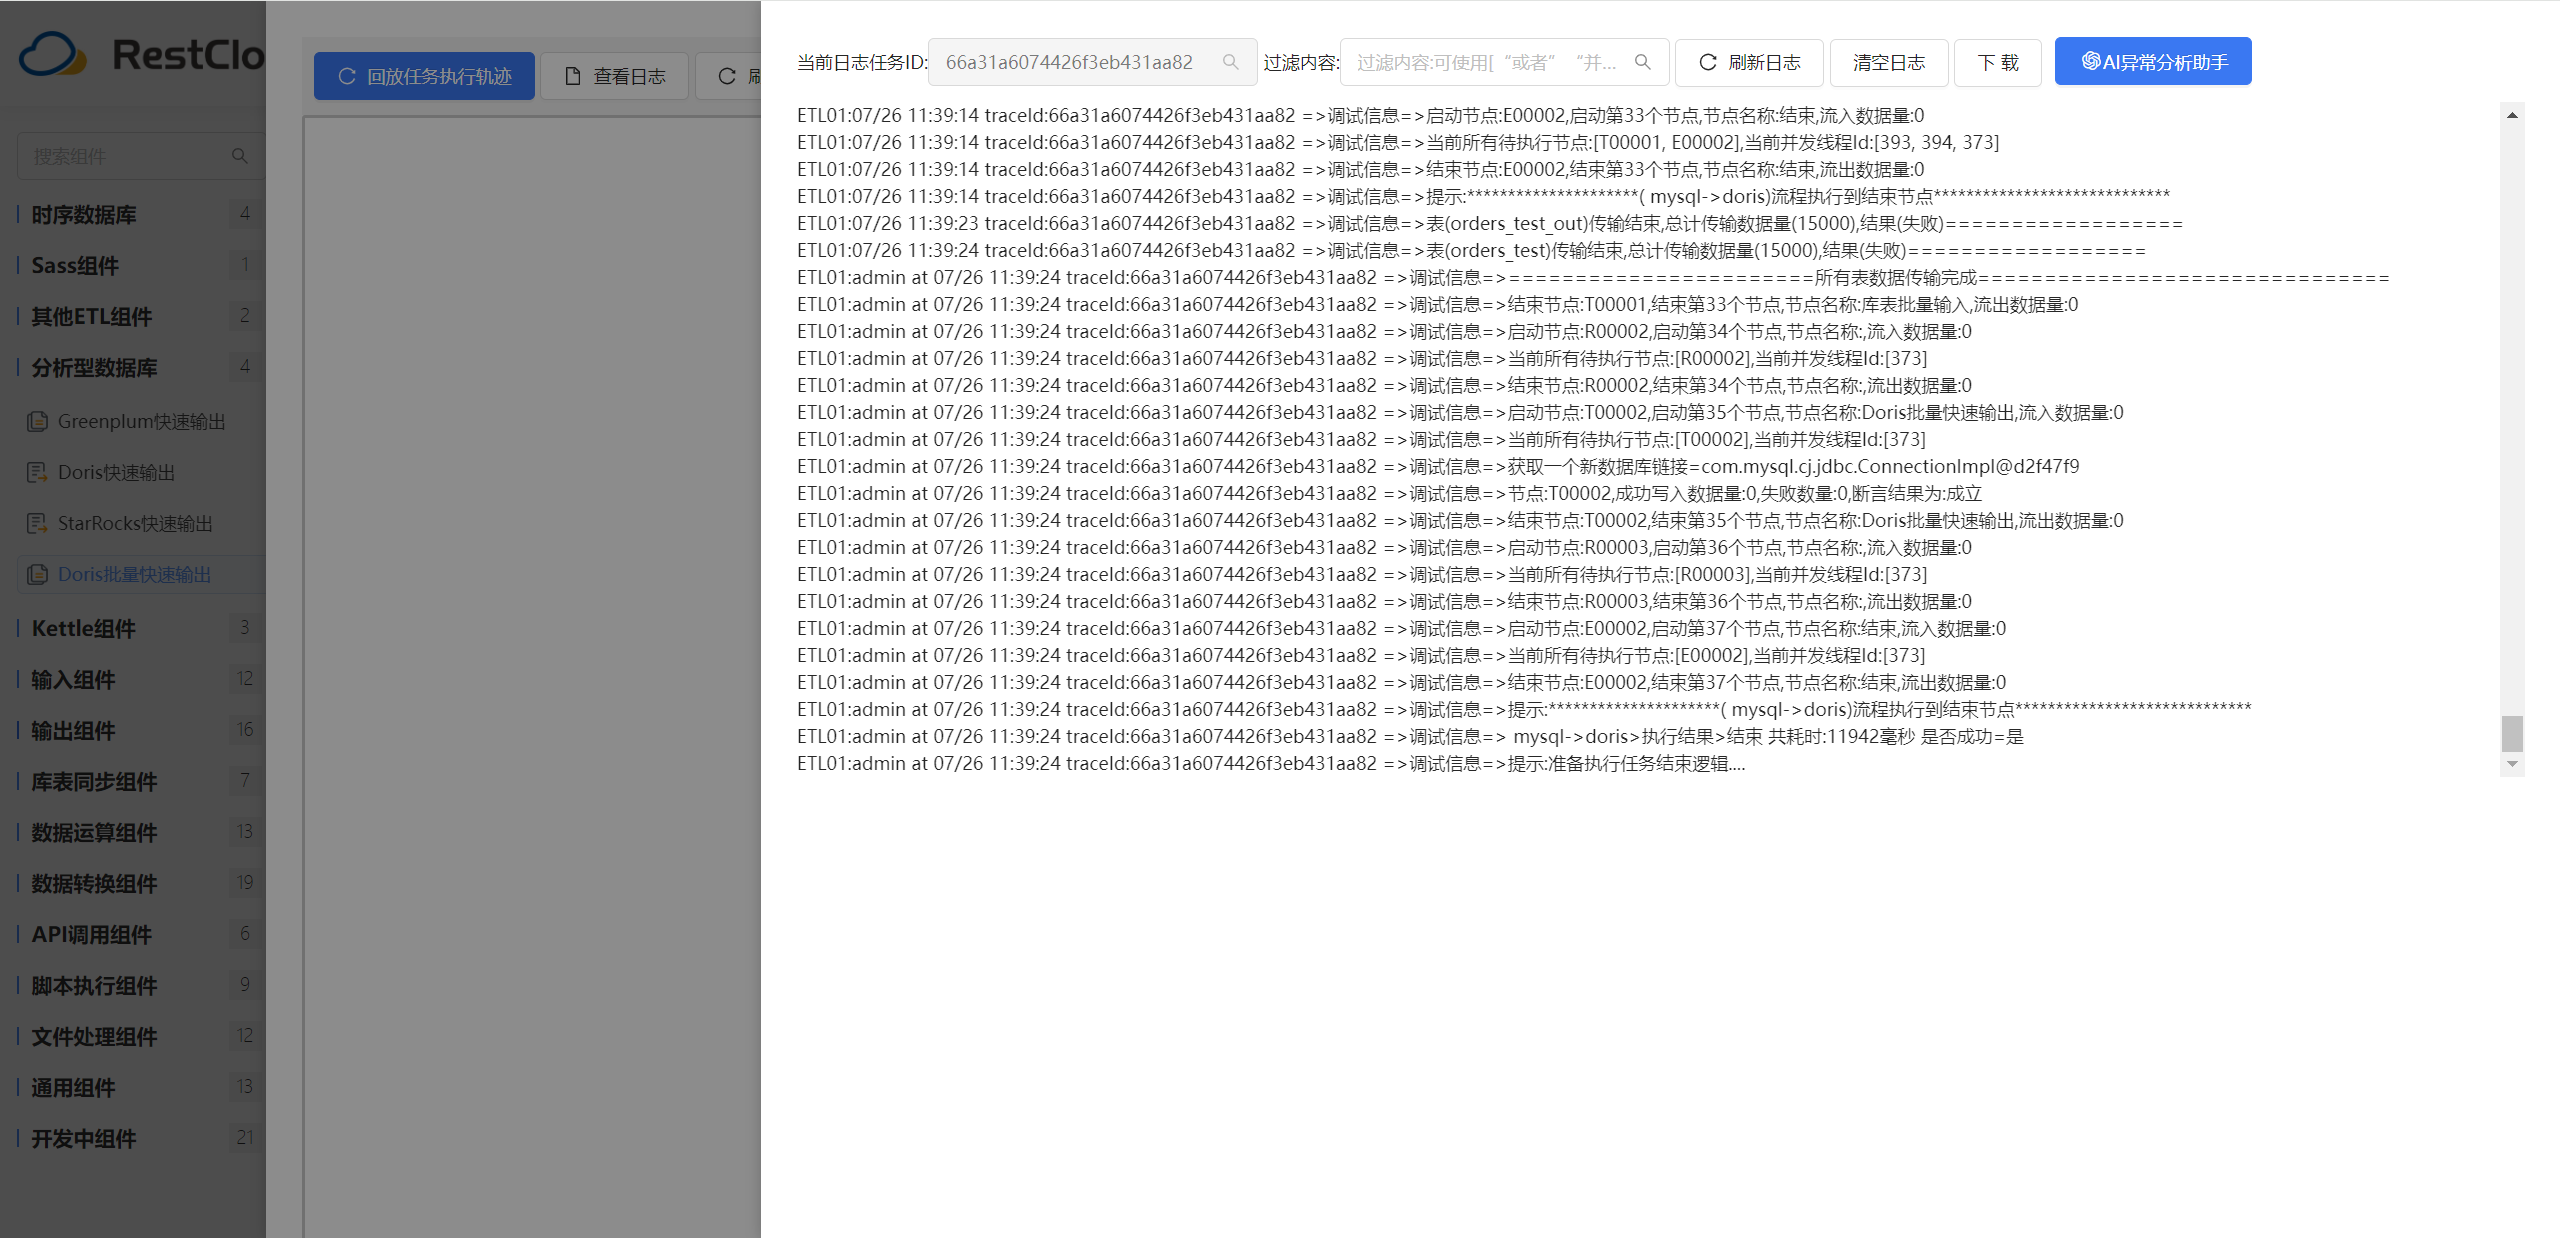2560x1238 pixels.
Task: Focus the 当前日志任务ID input field
Action: click(1092, 62)
